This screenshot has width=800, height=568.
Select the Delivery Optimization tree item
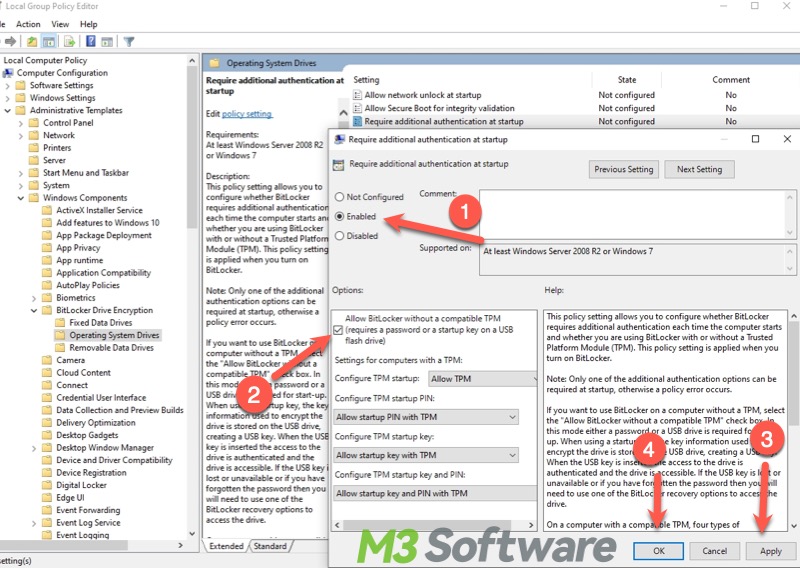click(x=95, y=423)
